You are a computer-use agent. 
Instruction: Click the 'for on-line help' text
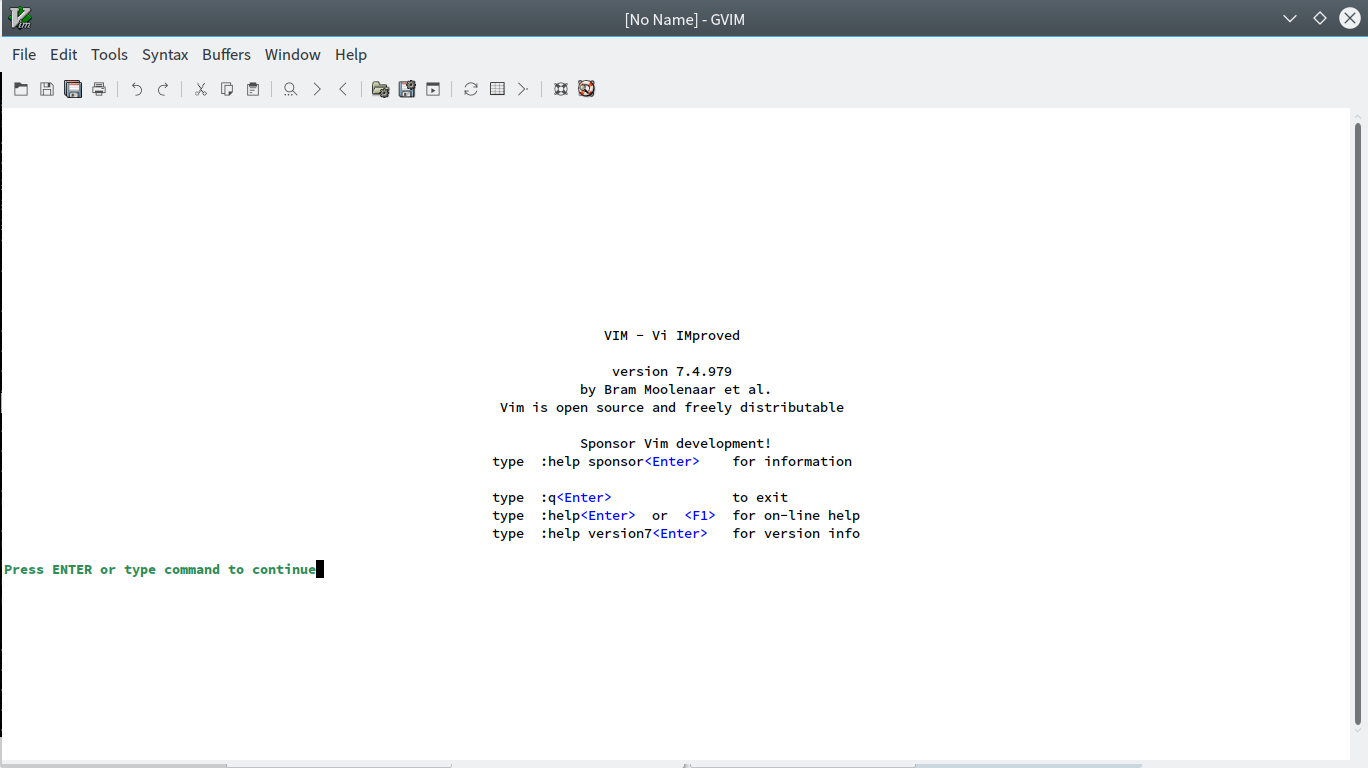[796, 516]
